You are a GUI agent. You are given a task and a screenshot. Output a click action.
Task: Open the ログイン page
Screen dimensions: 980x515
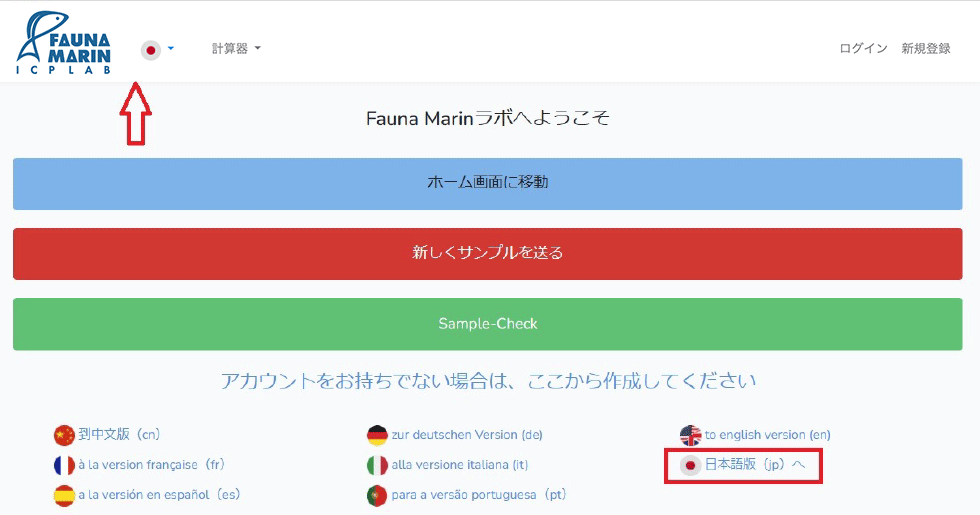pyautogui.click(x=863, y=48)
